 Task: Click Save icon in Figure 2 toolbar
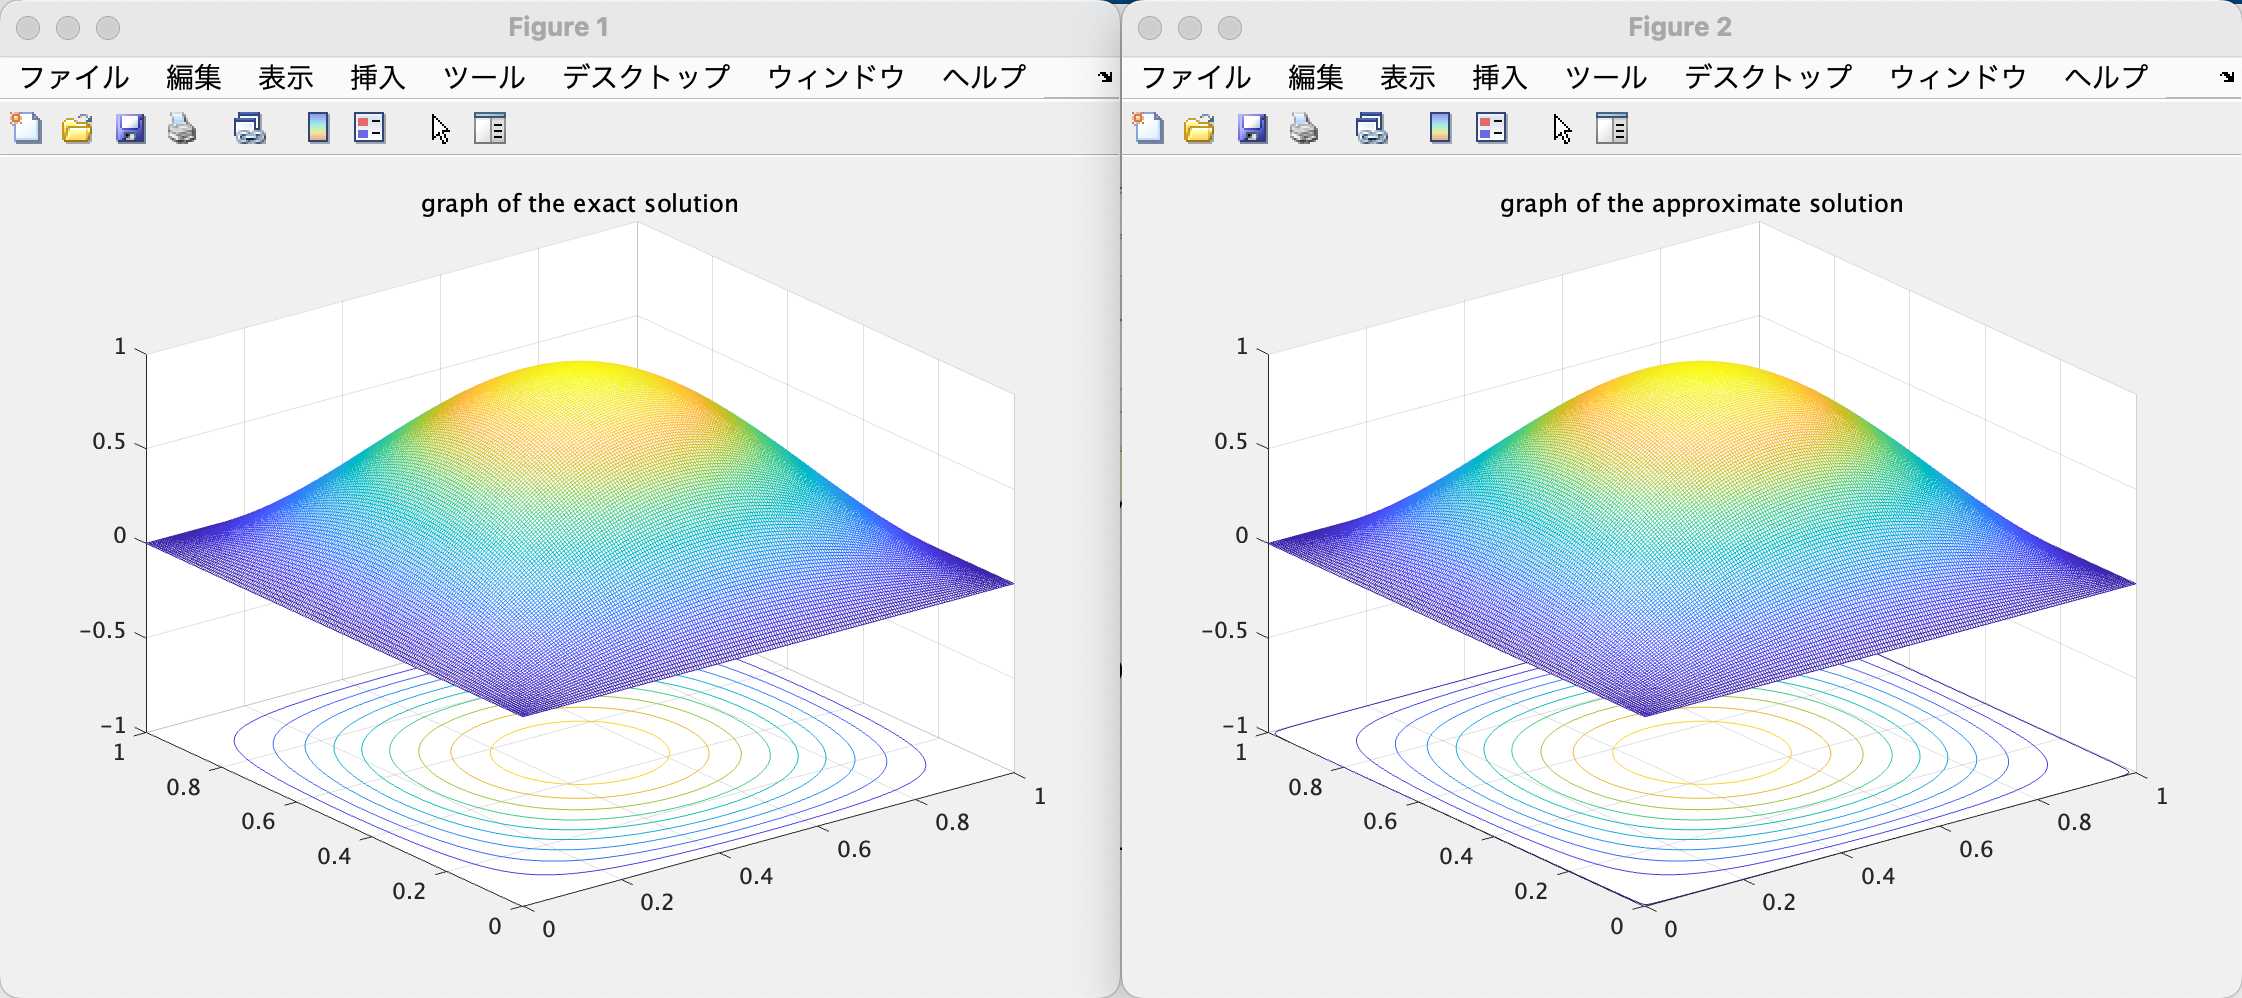[1252, 128]
